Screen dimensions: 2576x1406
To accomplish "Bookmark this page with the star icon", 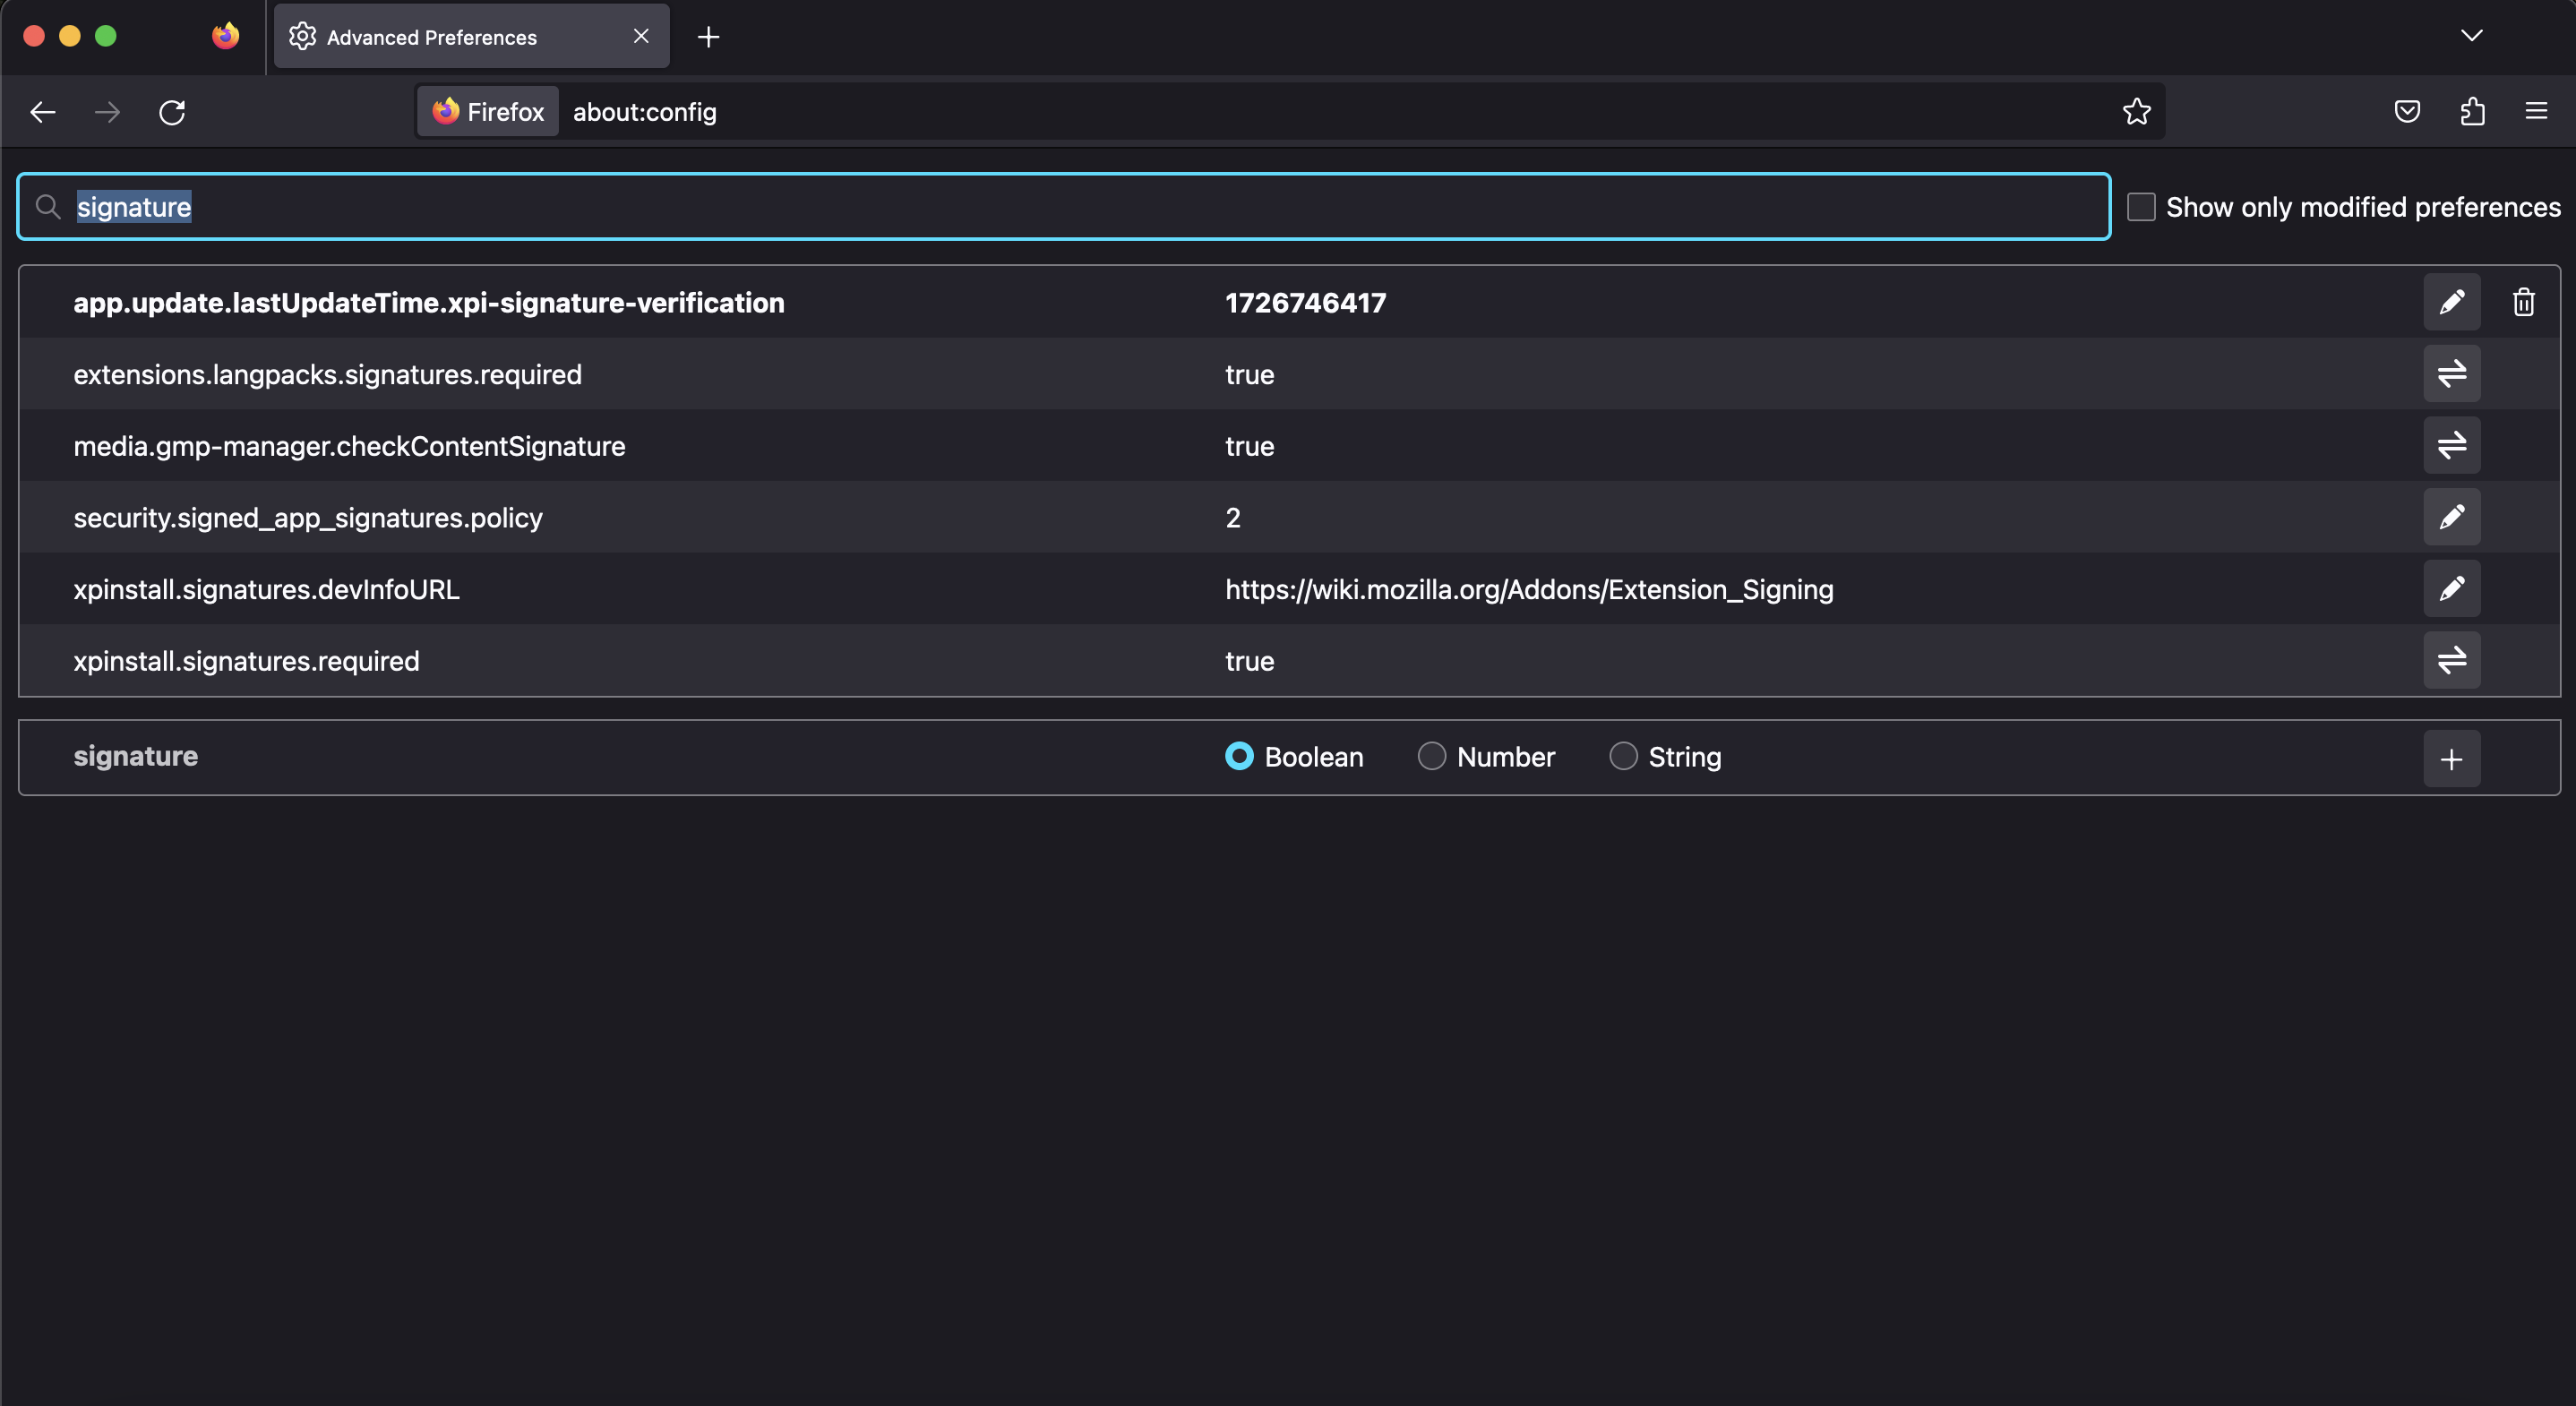I will coord(2136,111).
